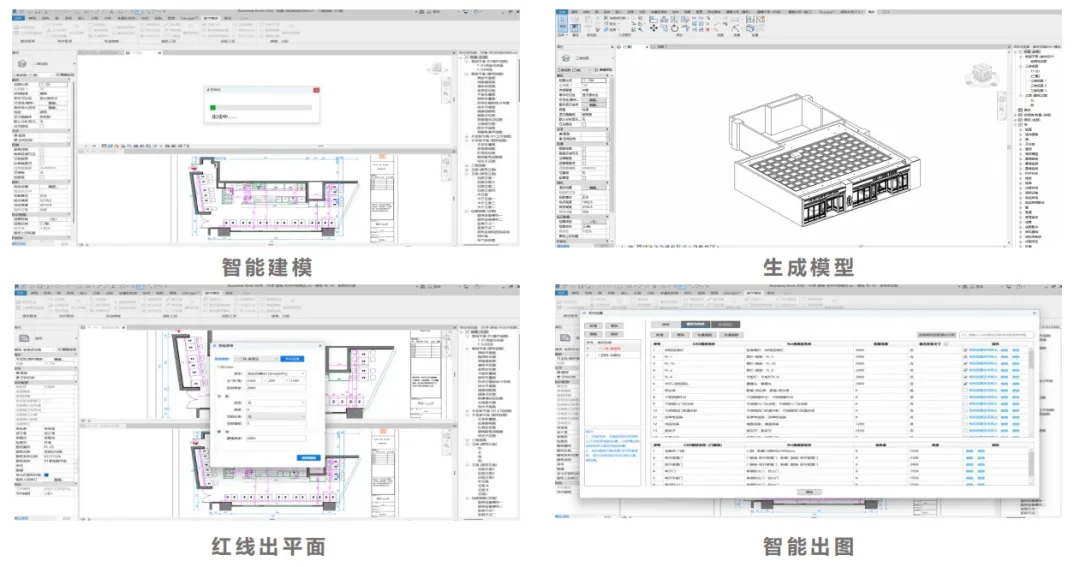Viewport: 1080px width, 567px height.
Task: Click the sheet type icon in 红线出平面 properties
Action: coord(24,338)
